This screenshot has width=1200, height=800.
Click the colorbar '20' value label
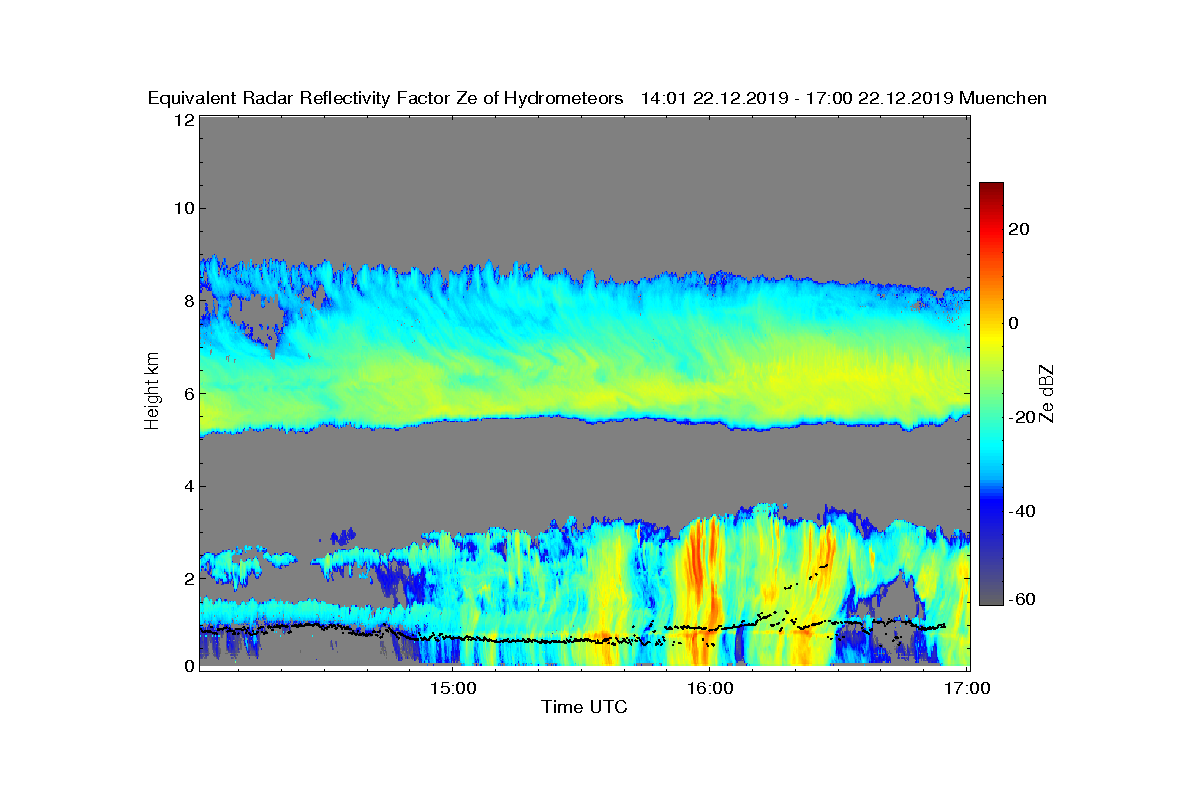[x=1019, y=229]
